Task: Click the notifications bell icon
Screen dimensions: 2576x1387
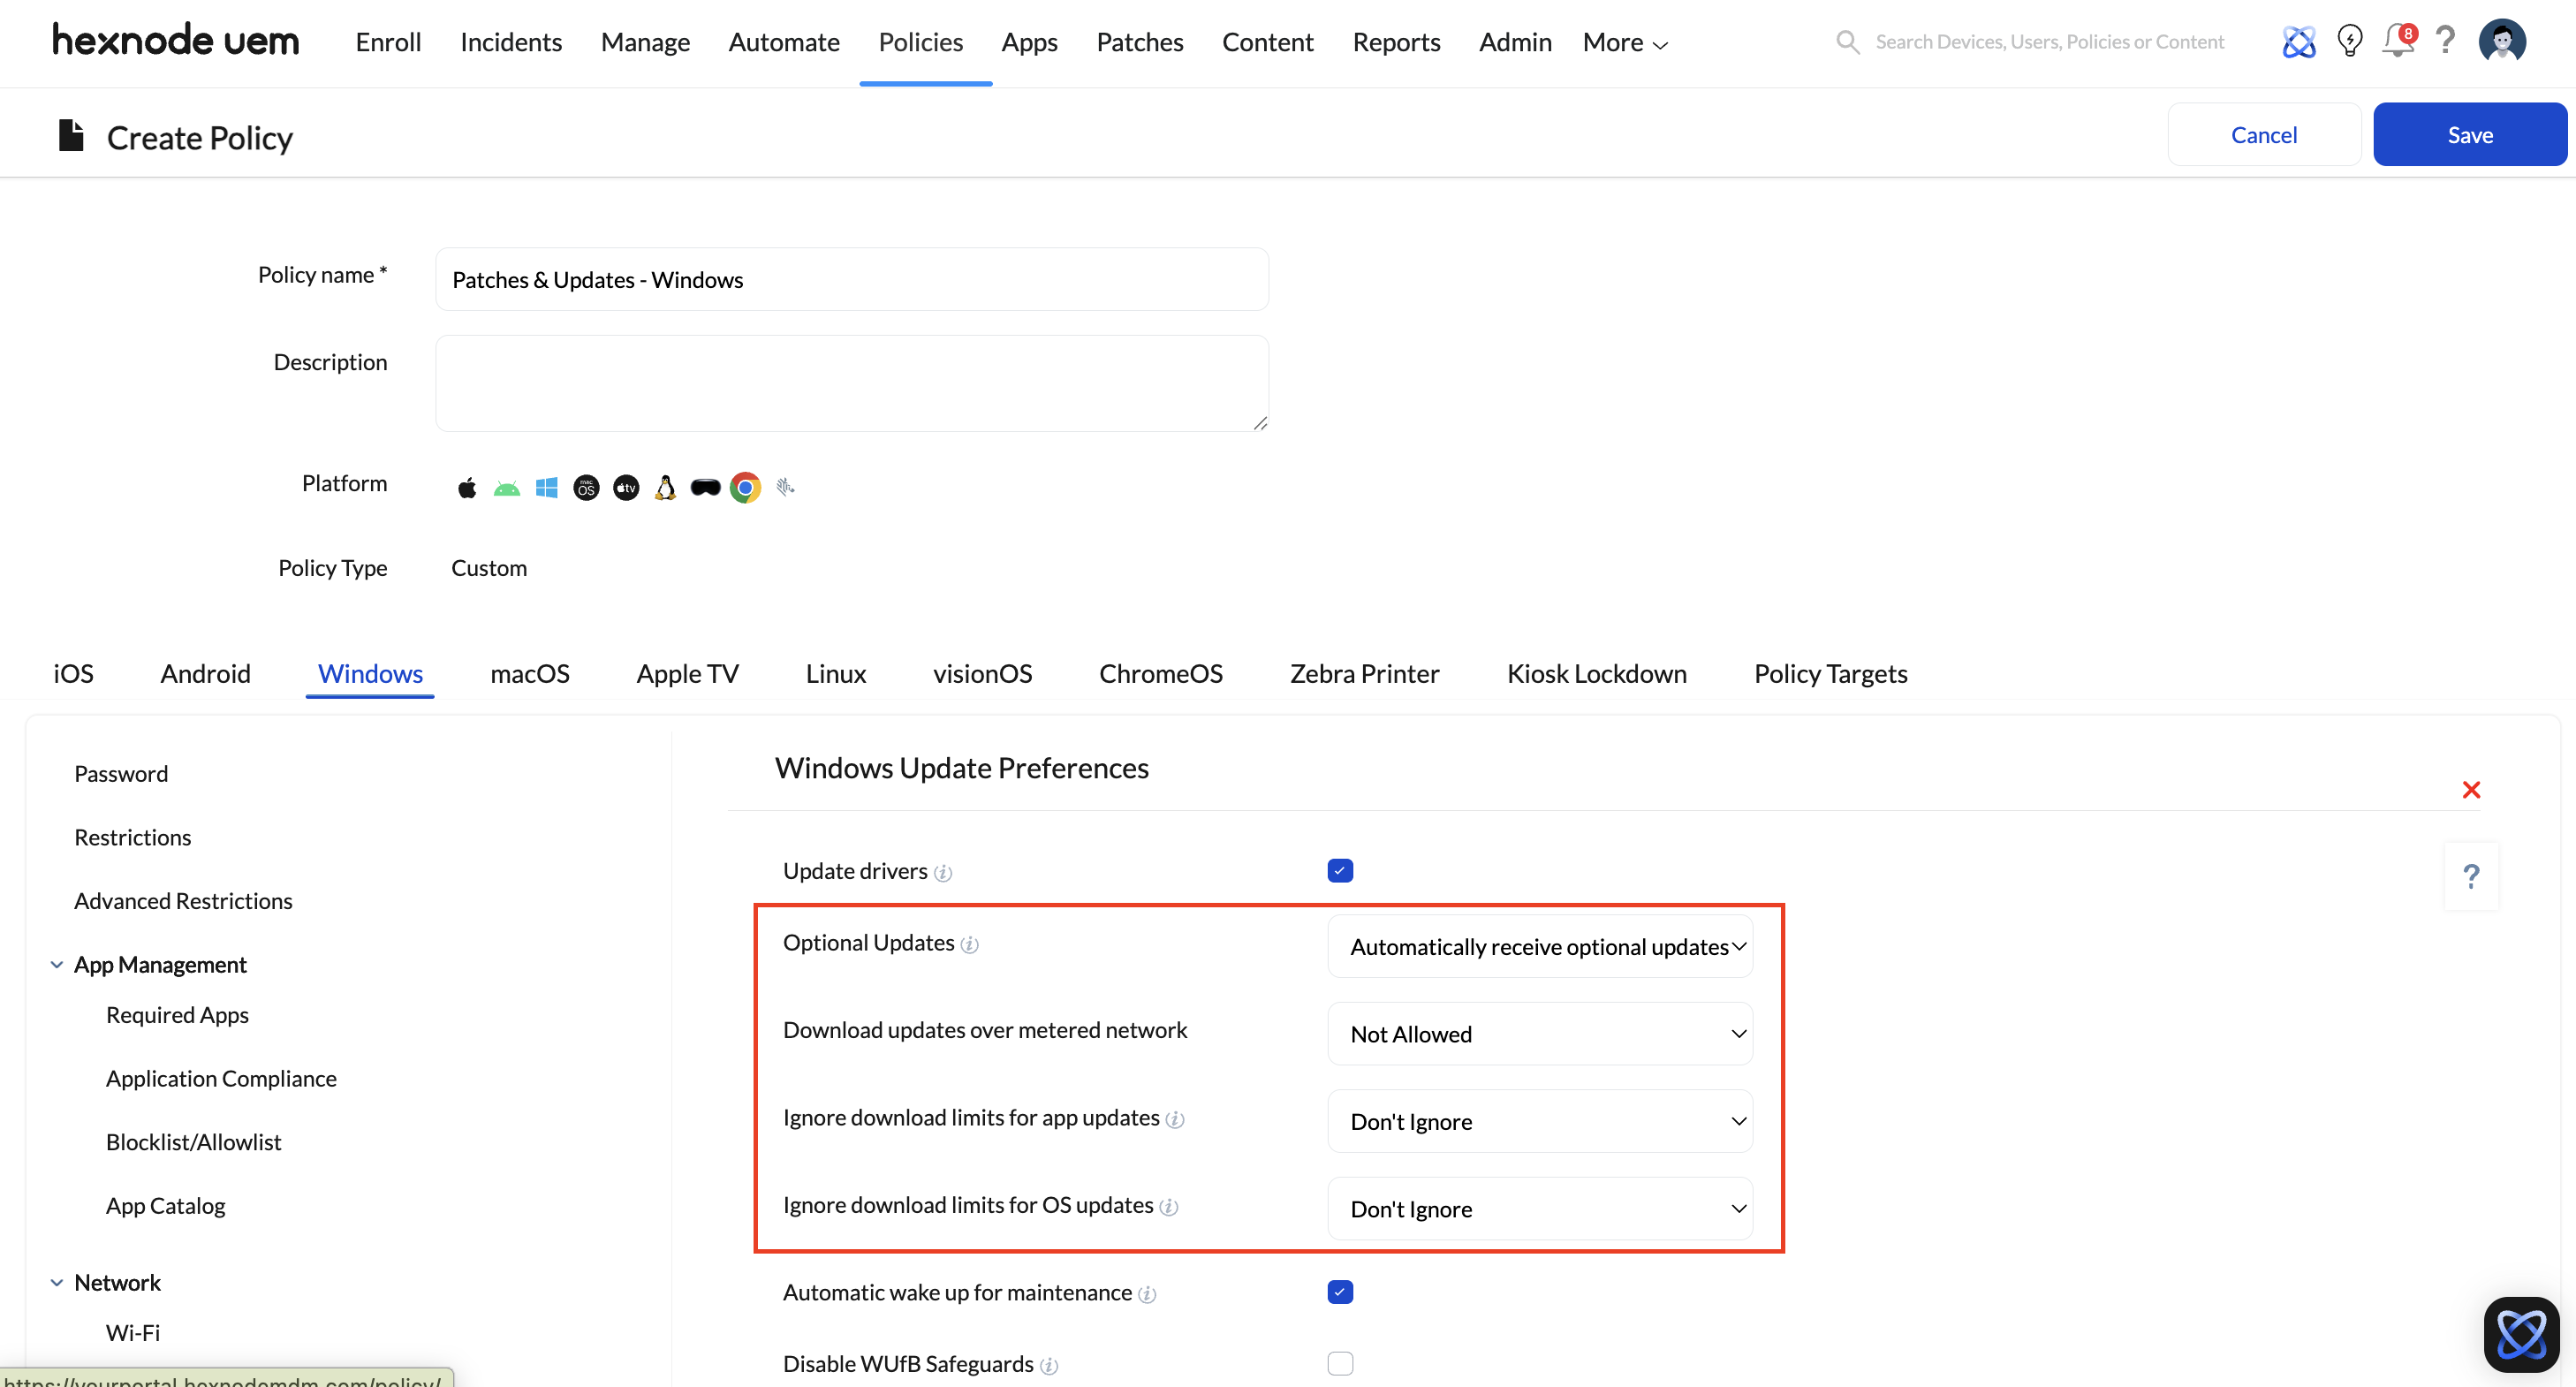Action: (2397, 42)
